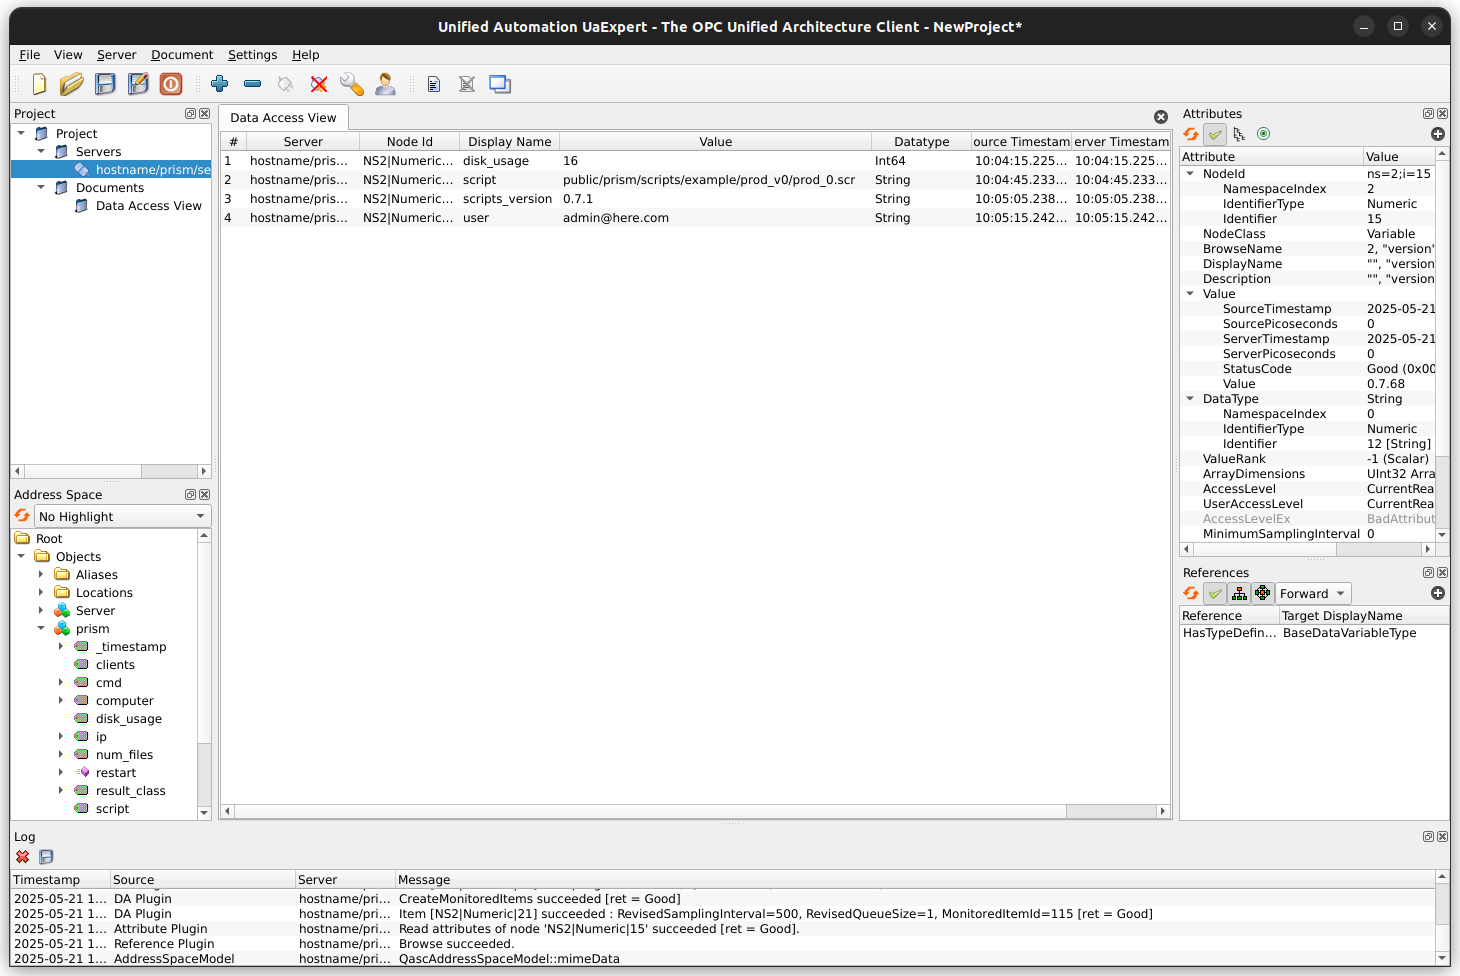Remove server with the blue minus icon
The image size is (1460, 976).
point(253,84)
